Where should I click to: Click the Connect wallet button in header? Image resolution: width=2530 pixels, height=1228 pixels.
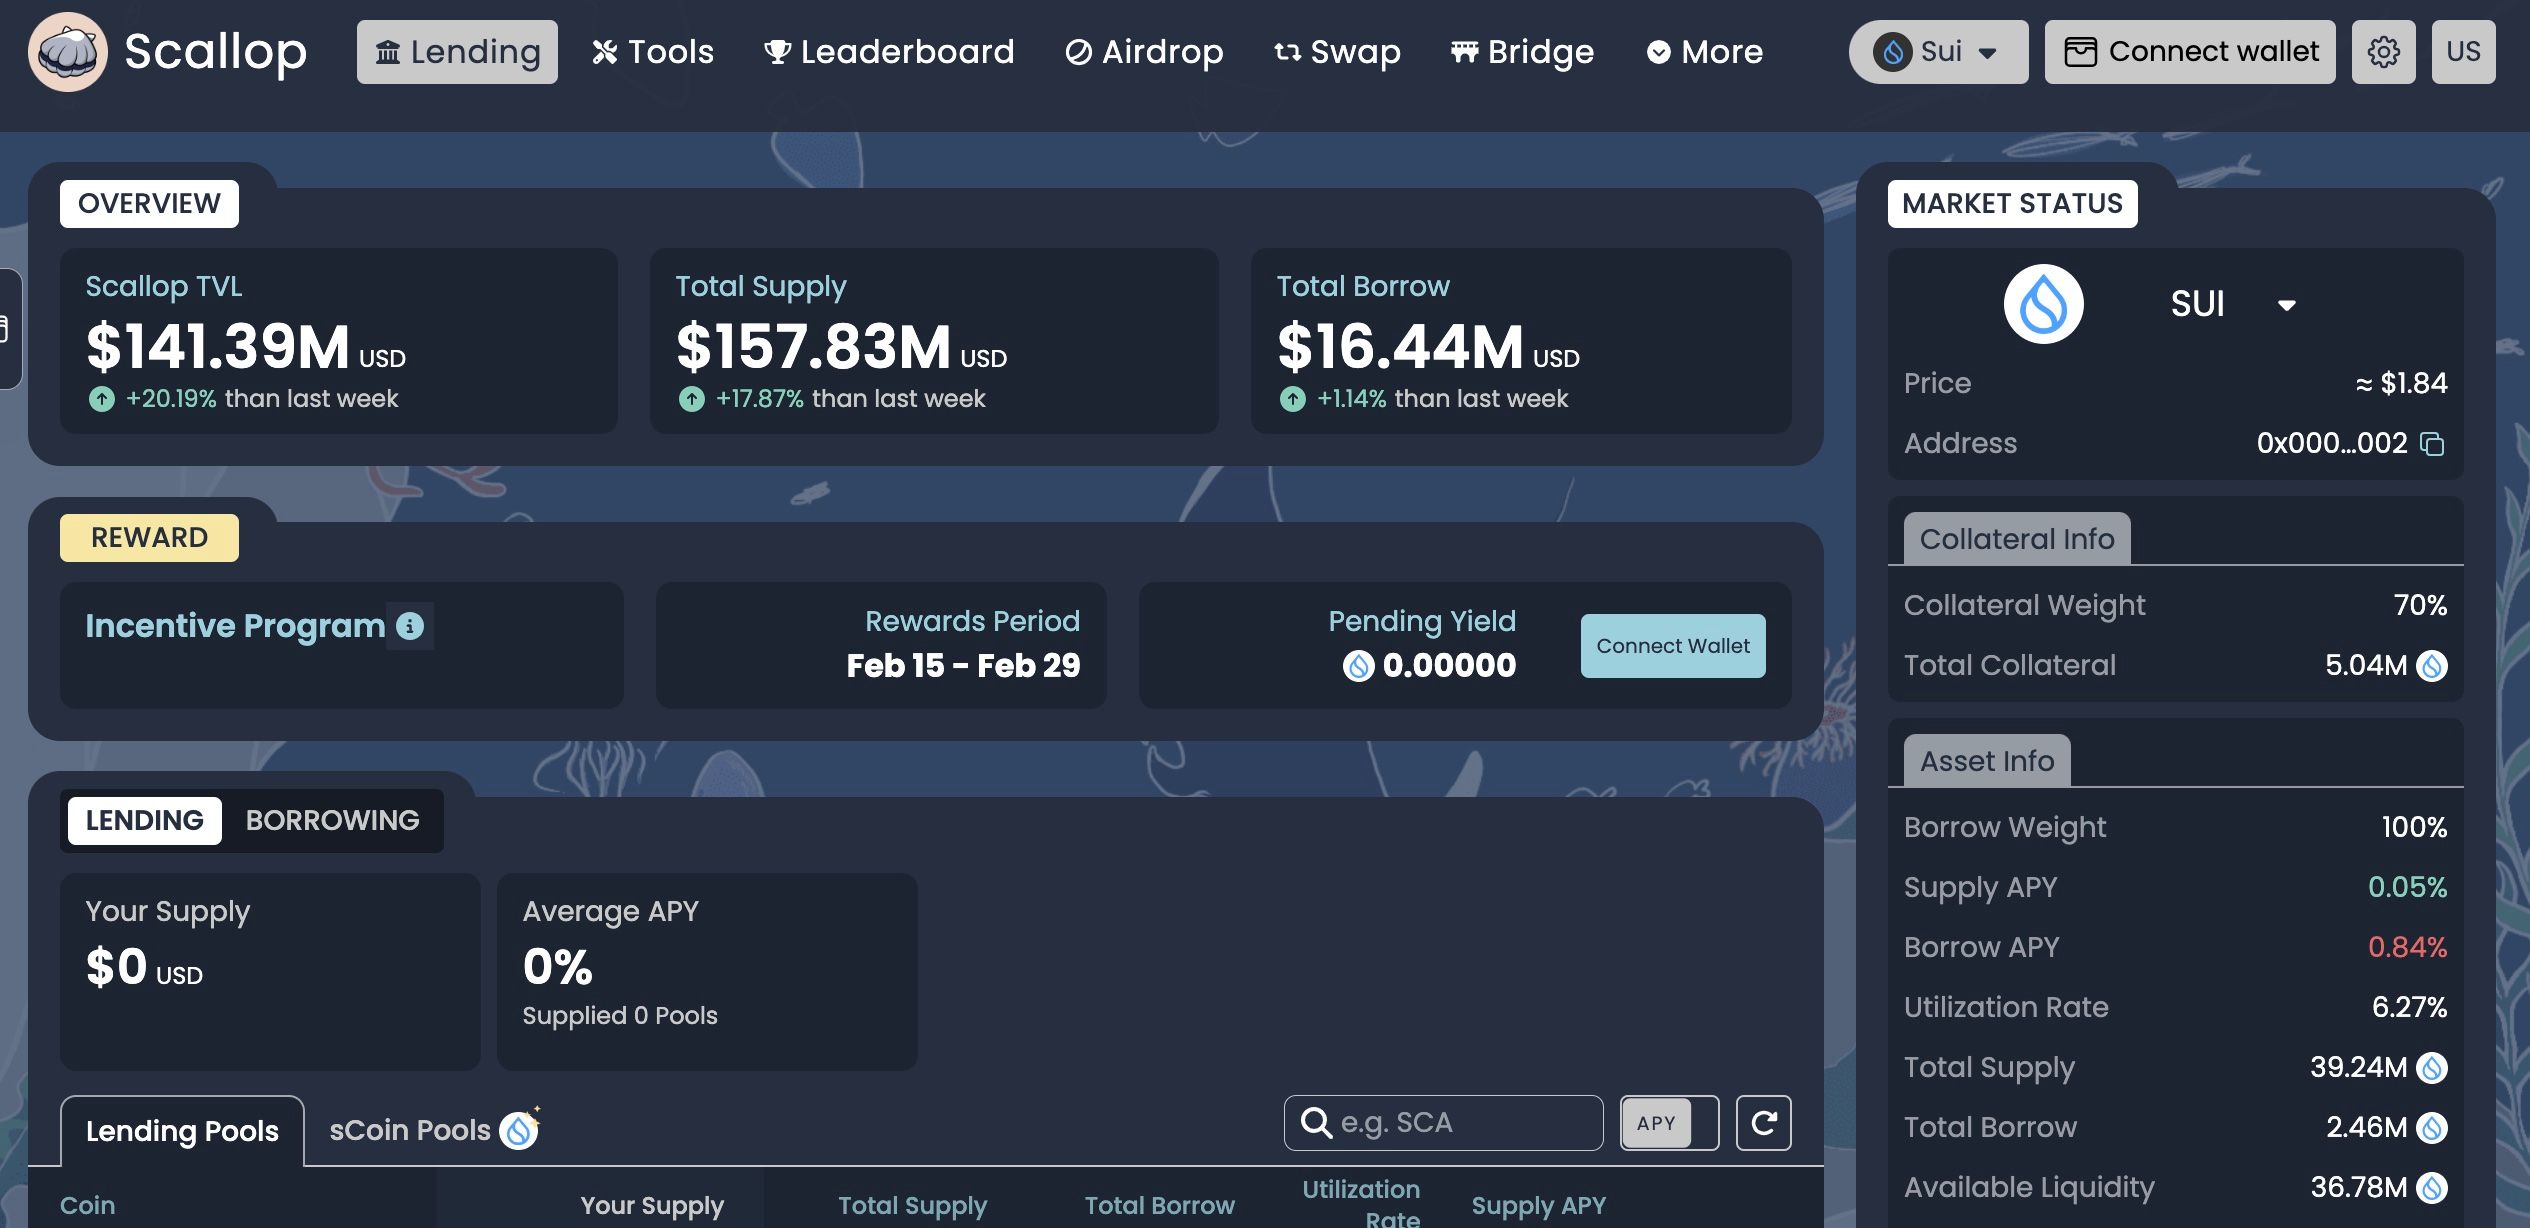point(2189,52)
